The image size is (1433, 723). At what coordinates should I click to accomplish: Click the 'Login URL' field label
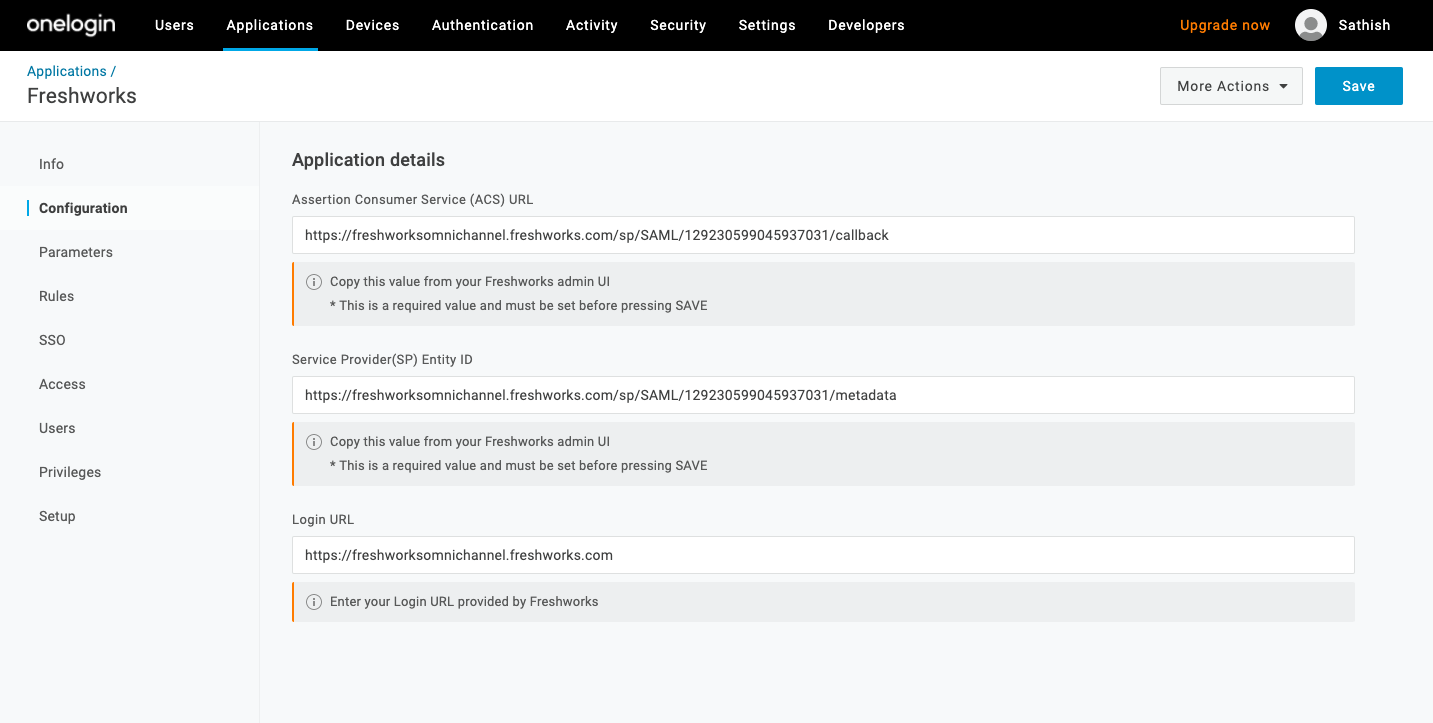pos(323,519)
